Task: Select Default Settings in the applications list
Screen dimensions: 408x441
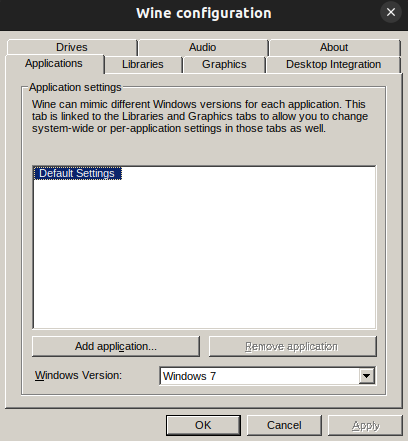Action: click(x=77, y=173)
